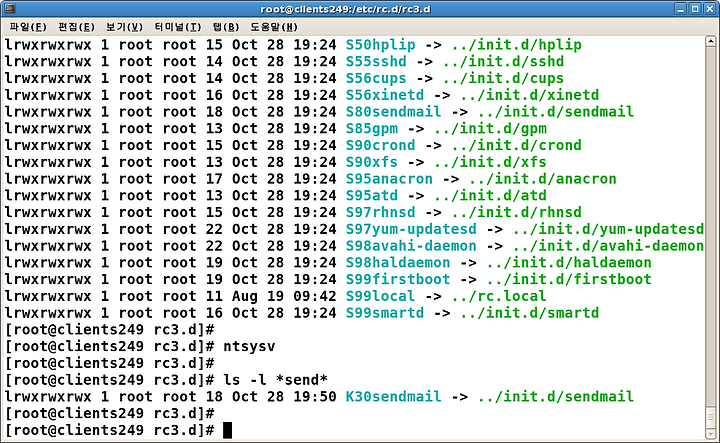Click the S90xfs entry
Viewport: 720px width, 443px height.
371,162
